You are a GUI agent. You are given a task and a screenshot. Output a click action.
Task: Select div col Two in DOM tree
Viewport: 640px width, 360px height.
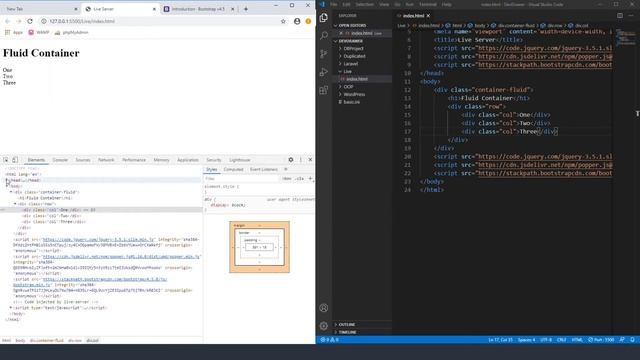click(51, 216)
